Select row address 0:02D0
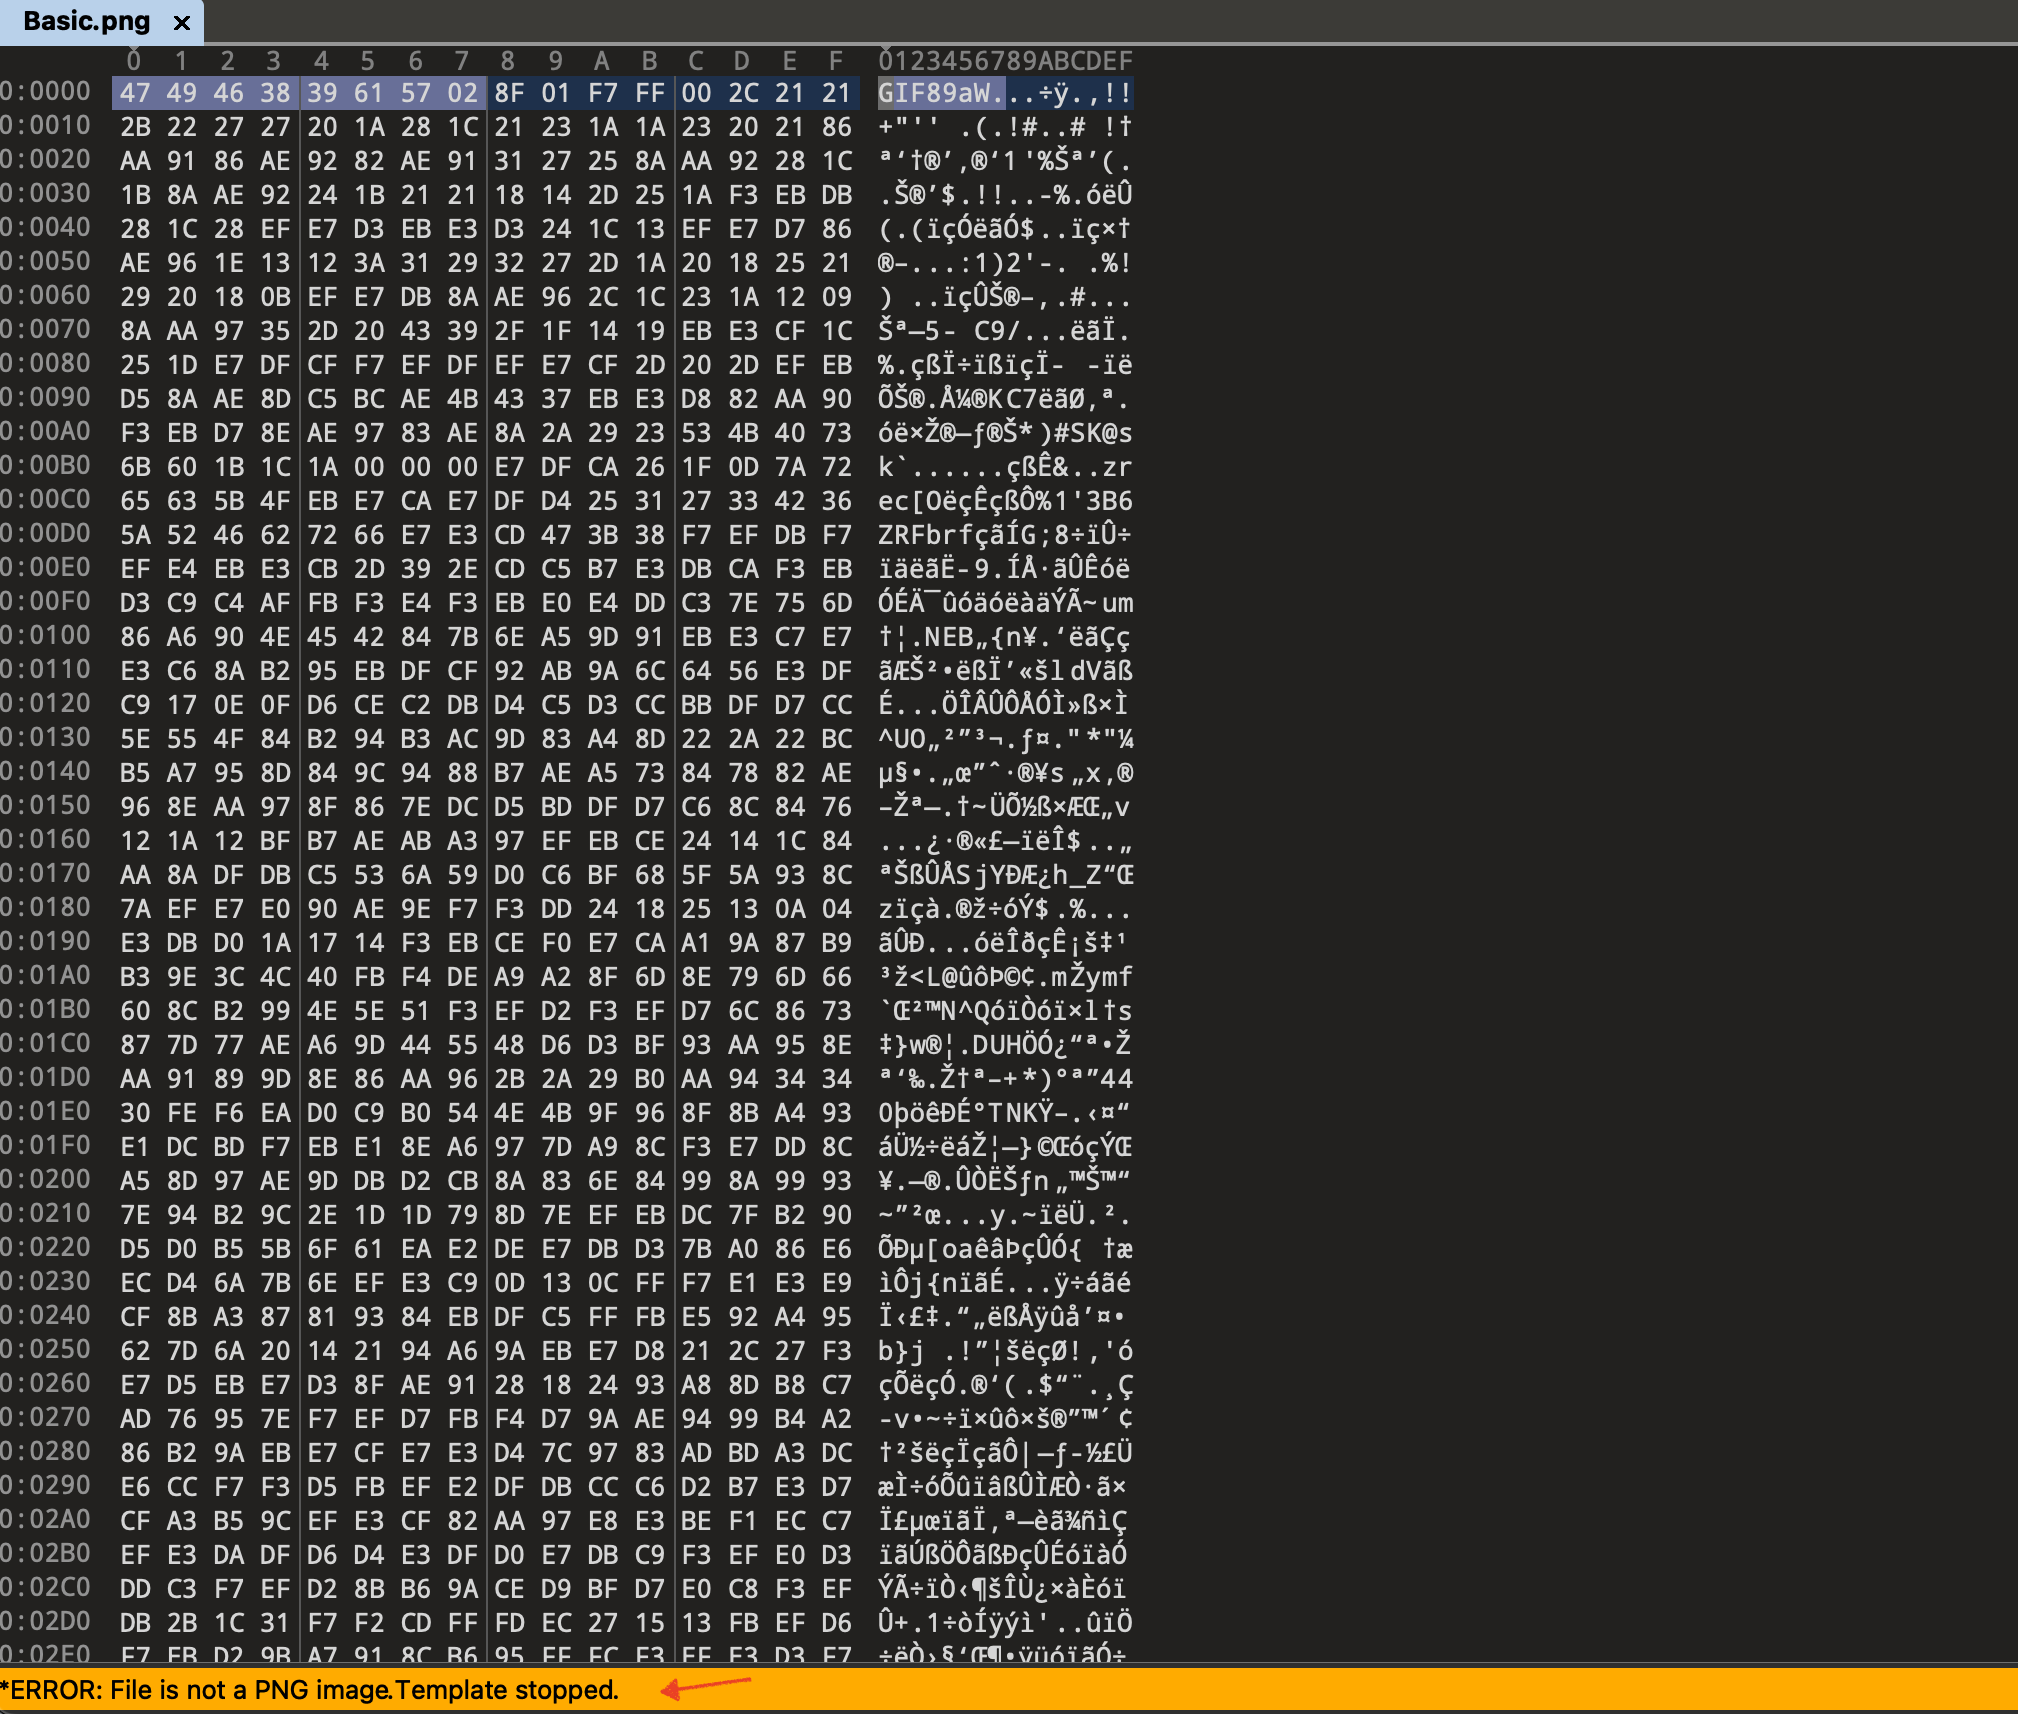Viewport: 2018px width, 1714px height. click(46, 1622)
